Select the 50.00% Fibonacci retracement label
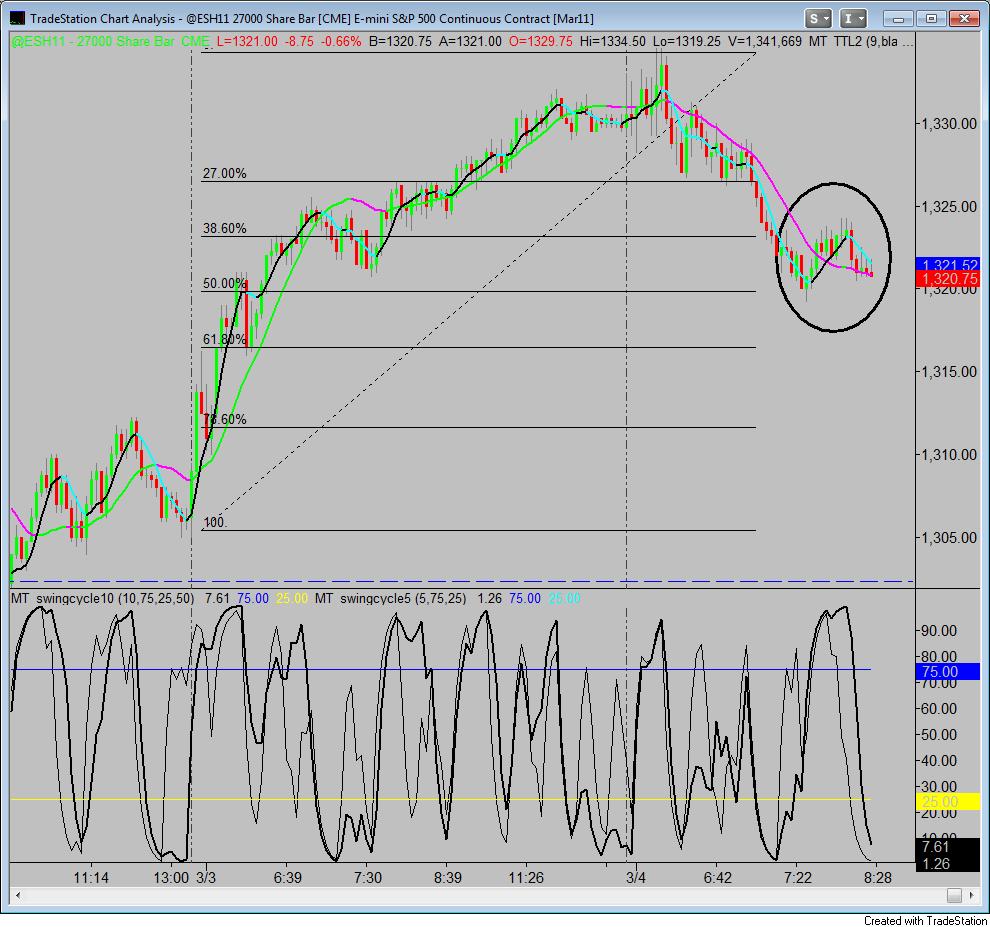 [x=224, y=284]
